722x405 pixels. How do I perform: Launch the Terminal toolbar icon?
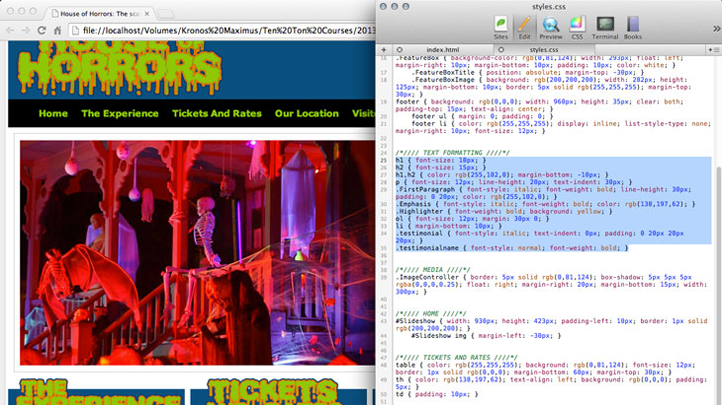pyautogui.click(x=605, y=25)
